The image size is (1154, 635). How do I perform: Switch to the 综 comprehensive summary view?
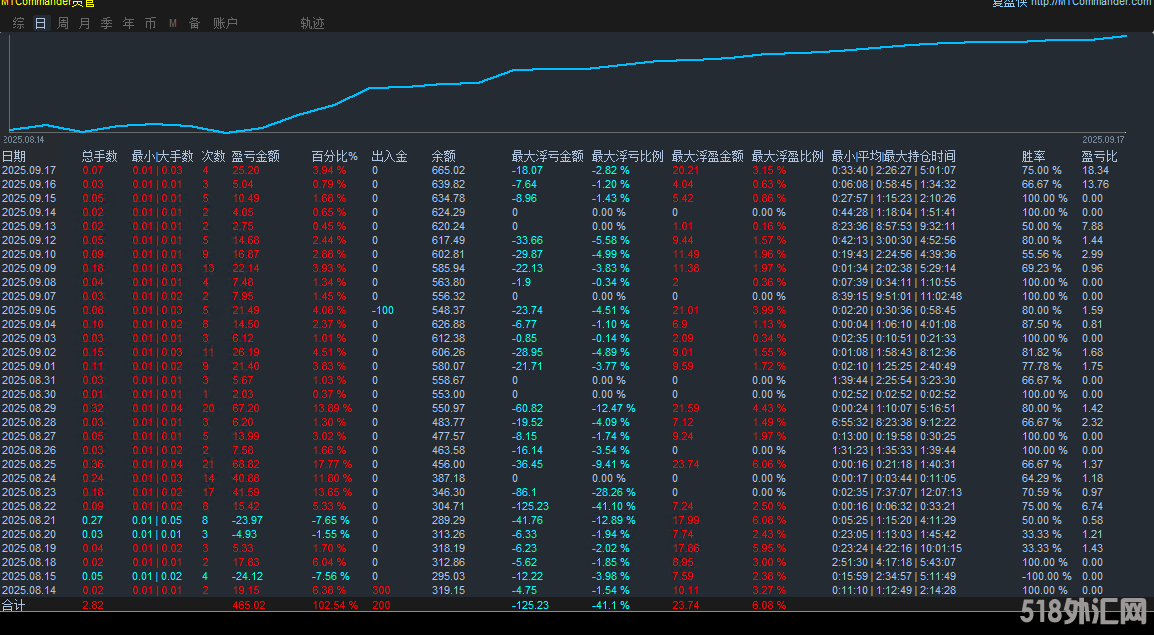click(17, 22)
